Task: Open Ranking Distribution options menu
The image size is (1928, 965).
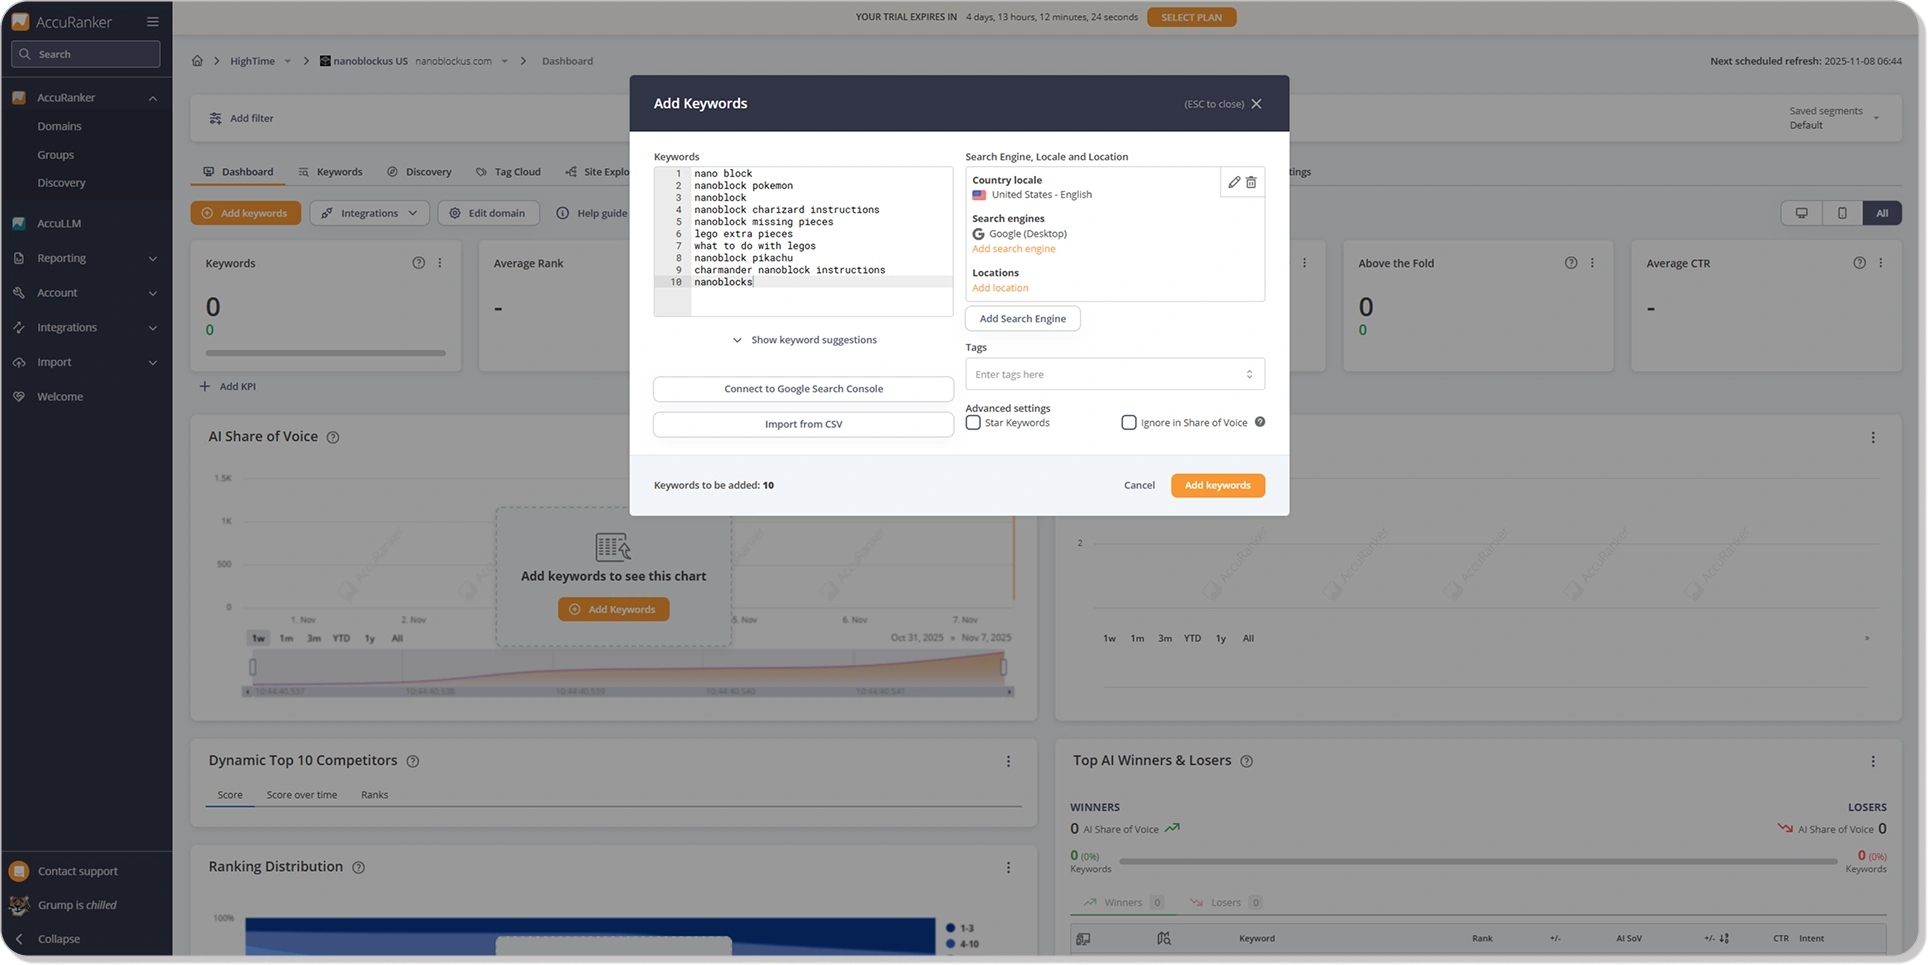Action: tap(1008, 867)
